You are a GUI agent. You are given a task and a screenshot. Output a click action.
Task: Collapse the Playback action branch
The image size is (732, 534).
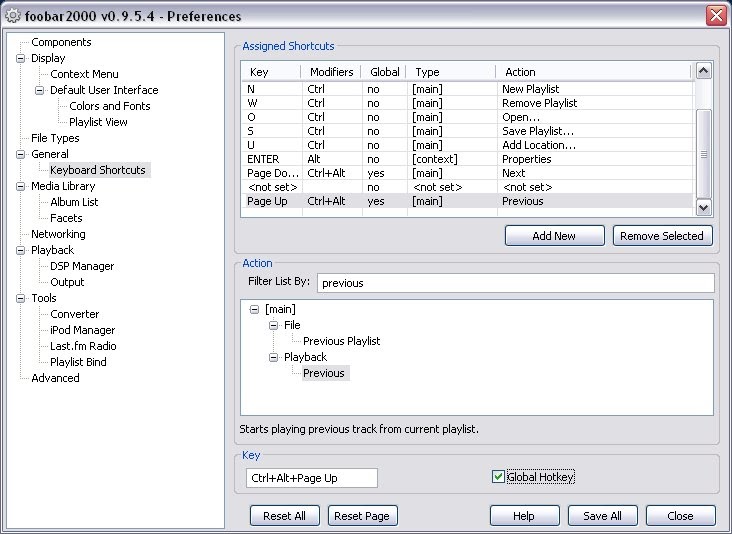click(274, 357)
